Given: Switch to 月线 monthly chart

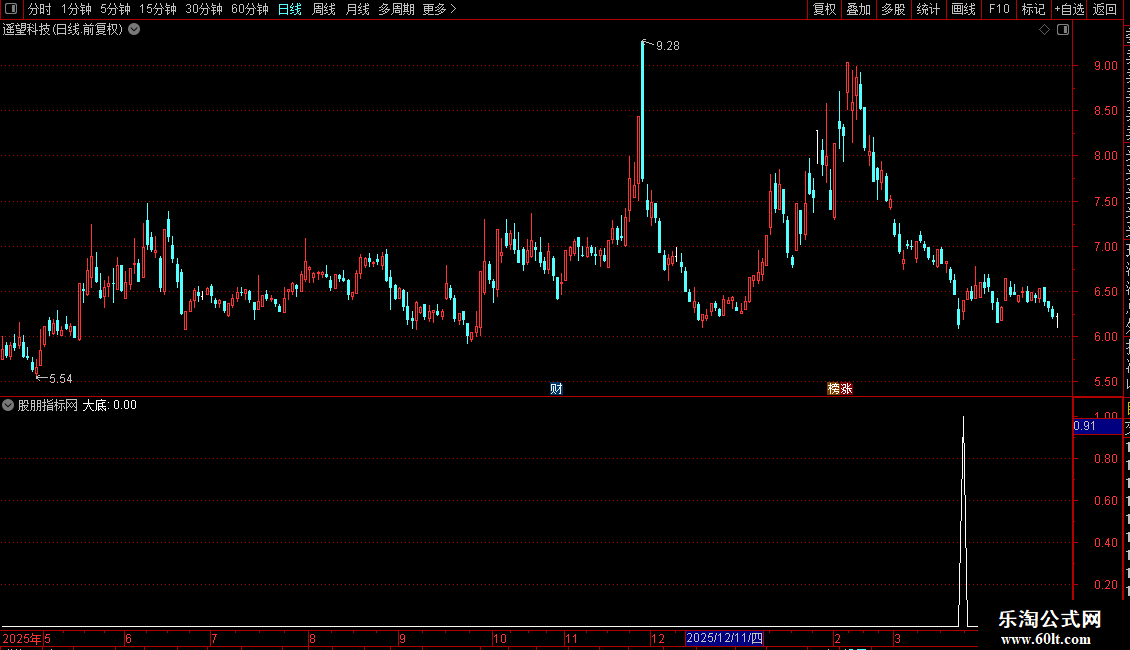Looking at the screenshot, I should (357, 9).
